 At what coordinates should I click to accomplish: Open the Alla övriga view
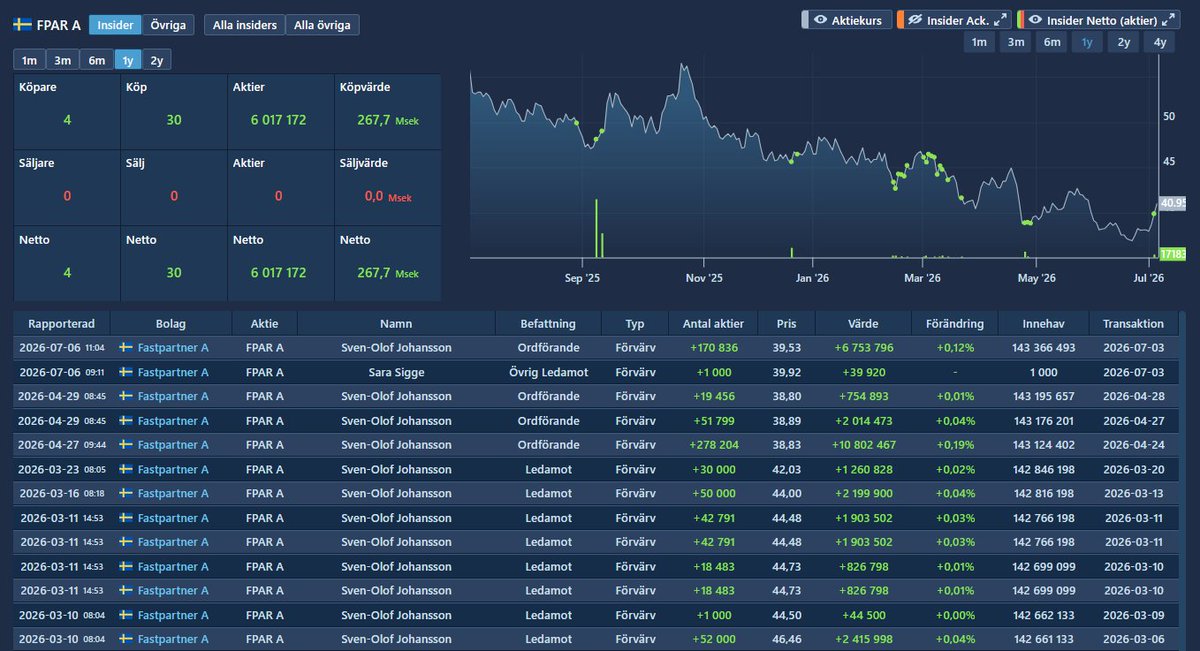322,25
